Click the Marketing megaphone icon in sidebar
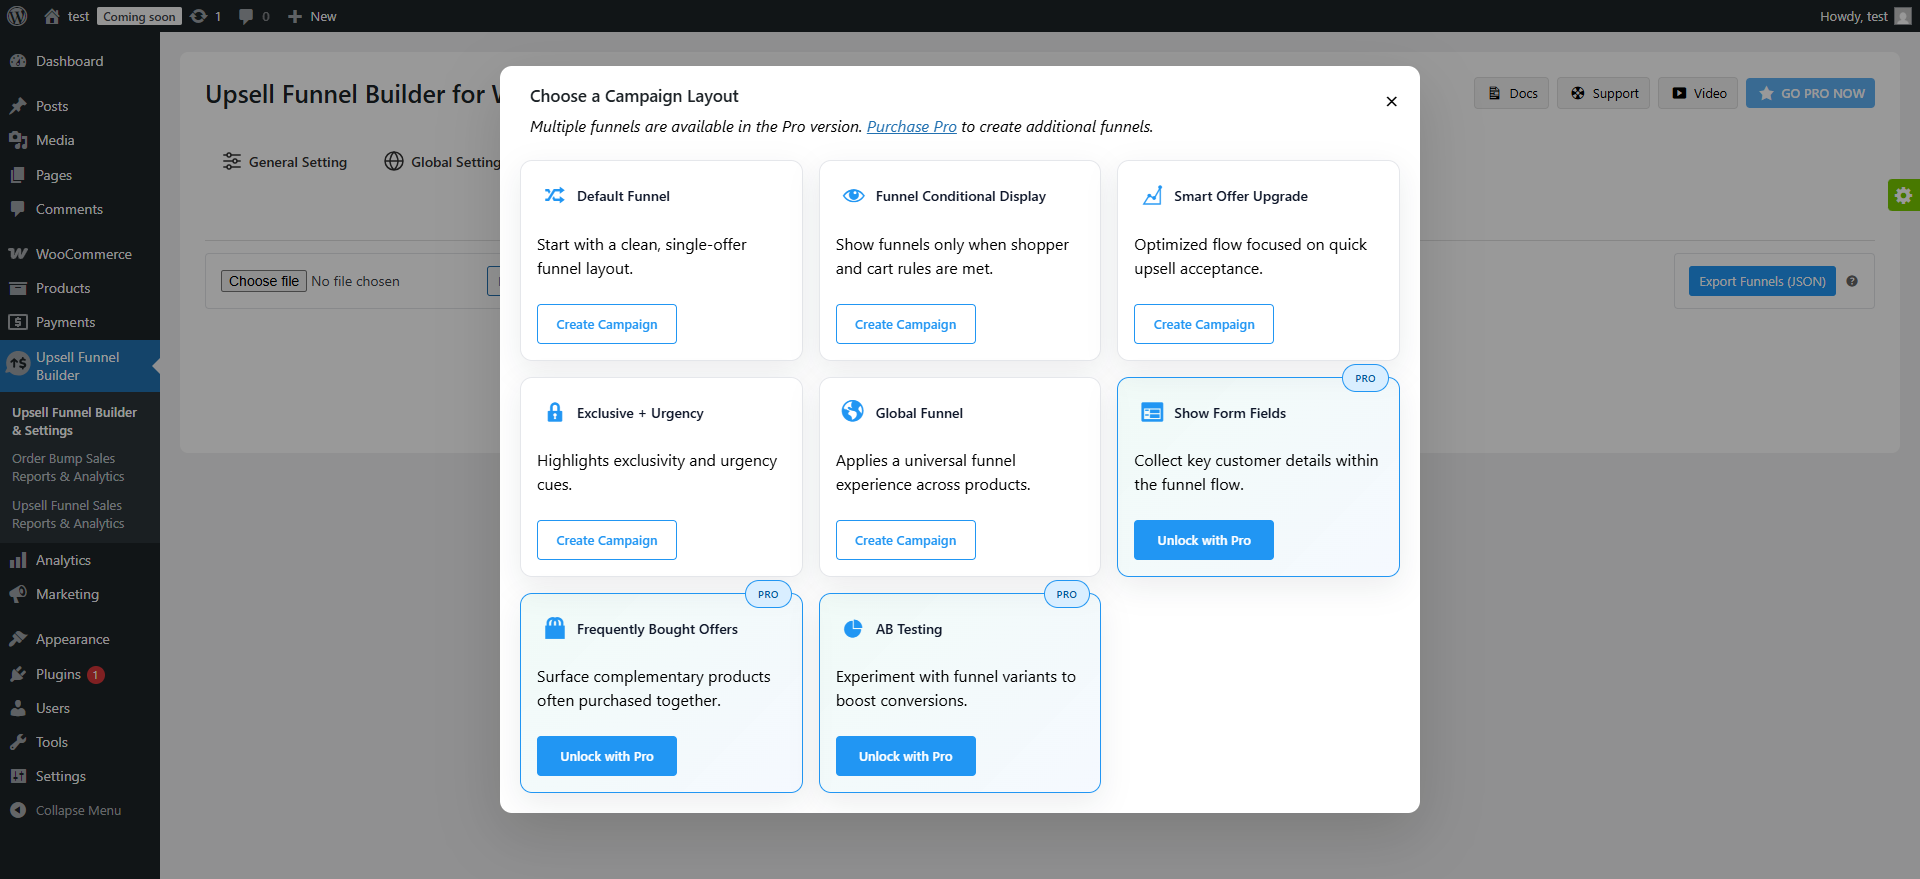The height and width of the screenshot is (879, 1920). (x=18, y=594)
